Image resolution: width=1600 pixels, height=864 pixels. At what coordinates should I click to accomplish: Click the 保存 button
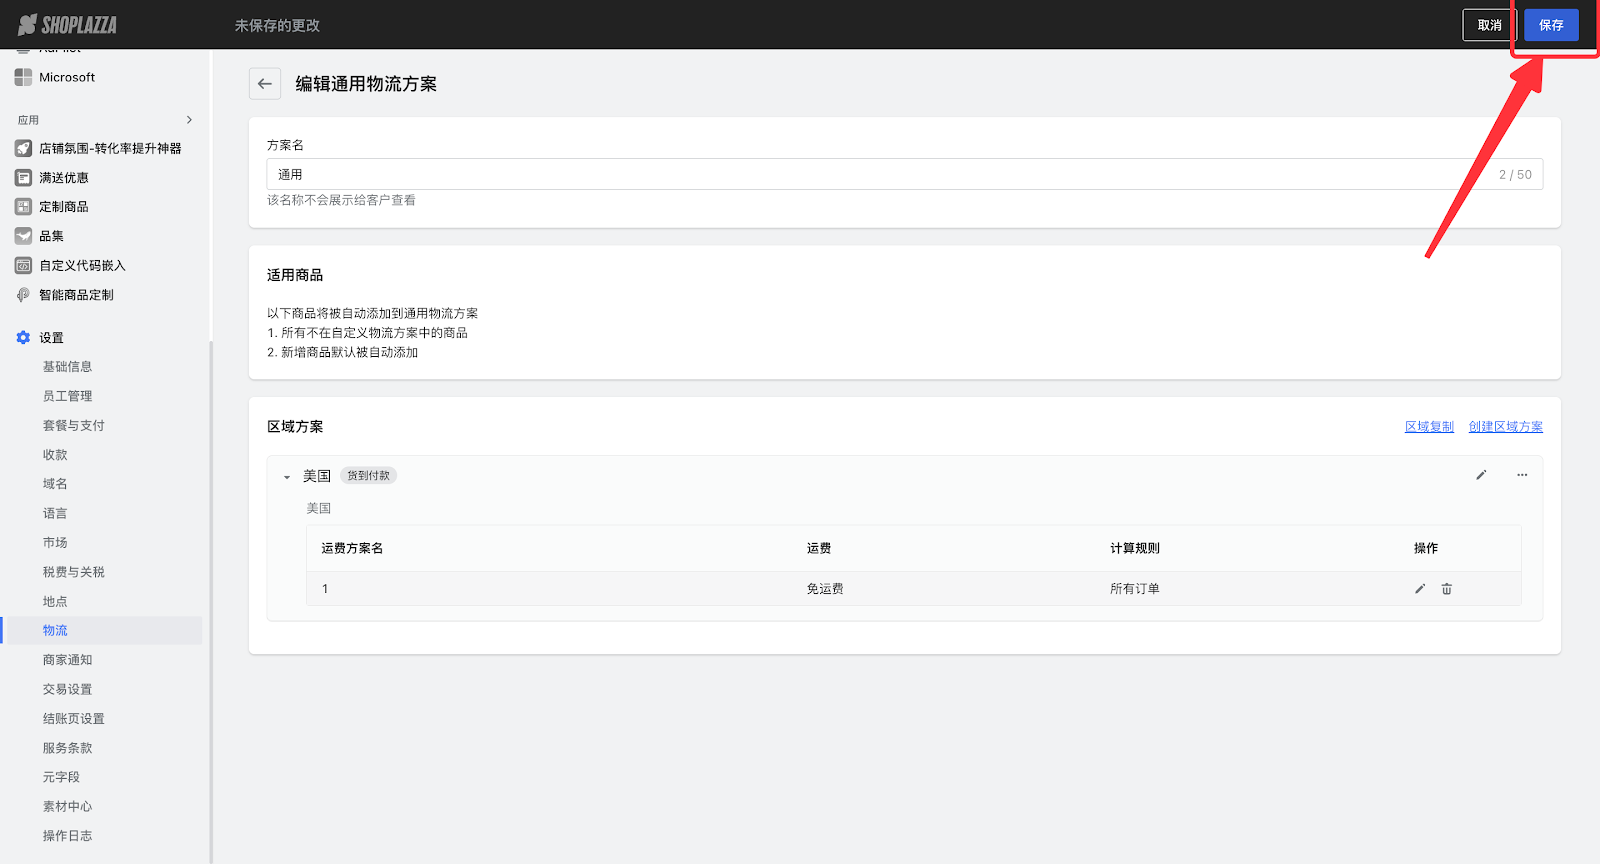[1551, 25]
